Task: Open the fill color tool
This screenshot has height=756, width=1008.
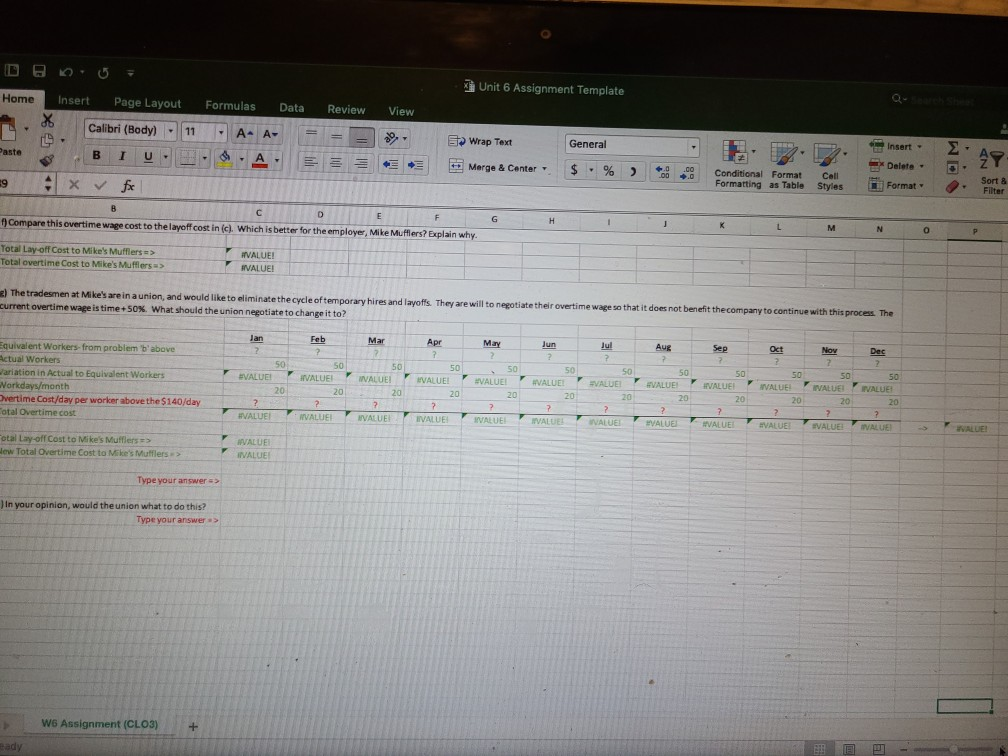Action: pyautogui.click(x=224, y=158)
